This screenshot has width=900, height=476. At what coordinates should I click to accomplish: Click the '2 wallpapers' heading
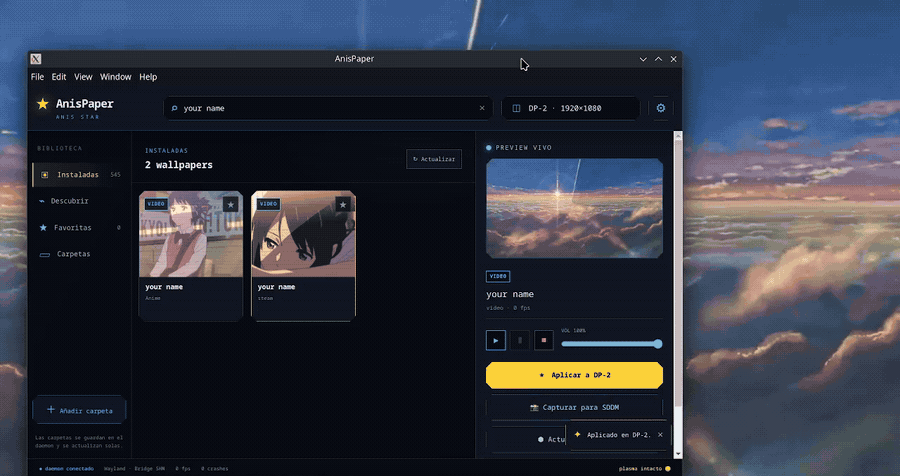179,165
